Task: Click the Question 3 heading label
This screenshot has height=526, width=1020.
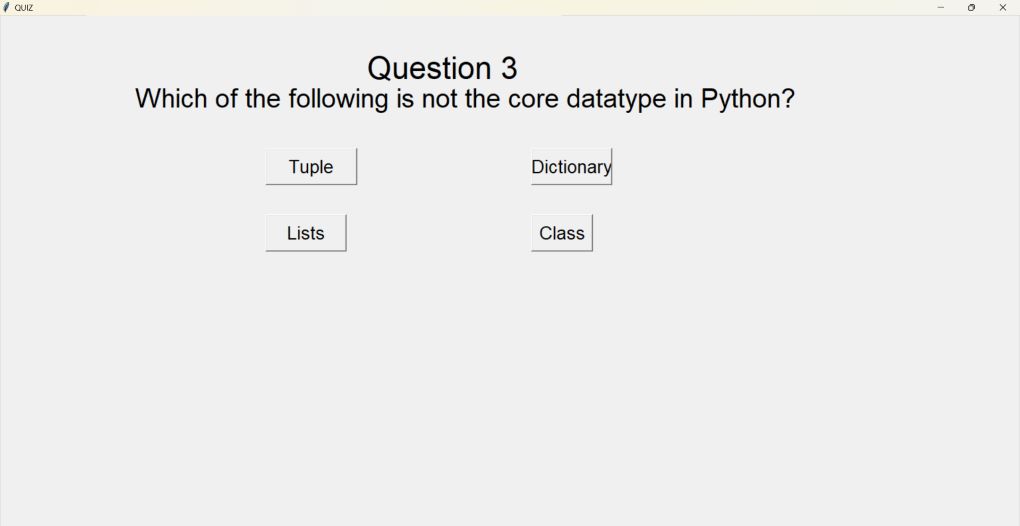Action: (442, 68)
